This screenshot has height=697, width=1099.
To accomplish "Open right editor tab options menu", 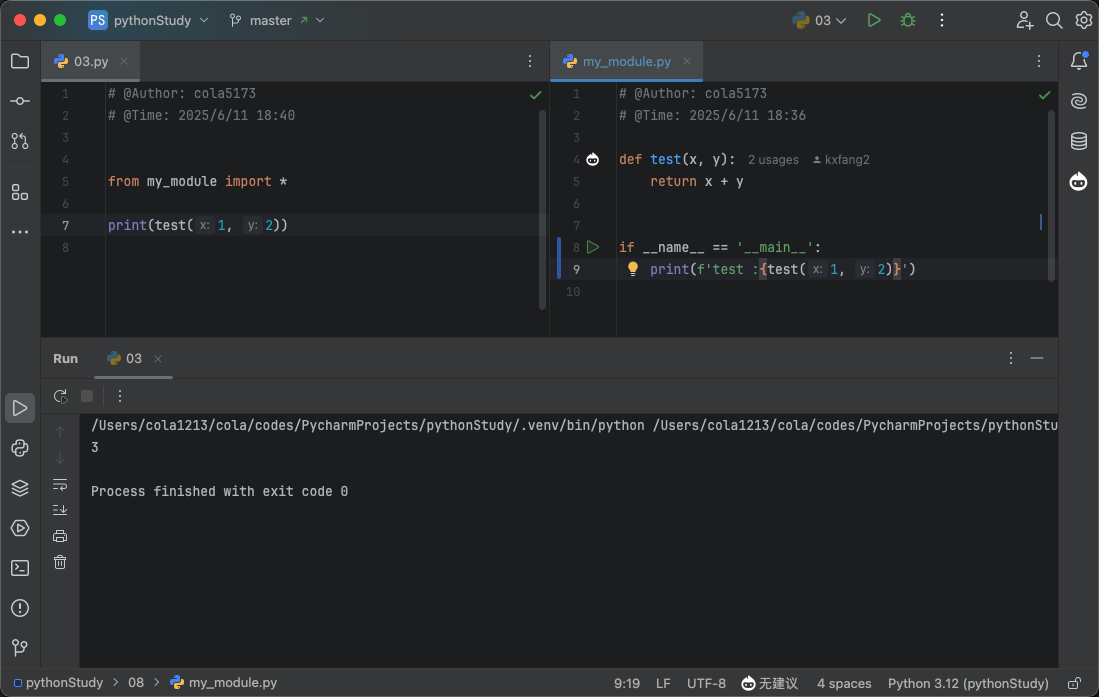I will (1039, 61).
